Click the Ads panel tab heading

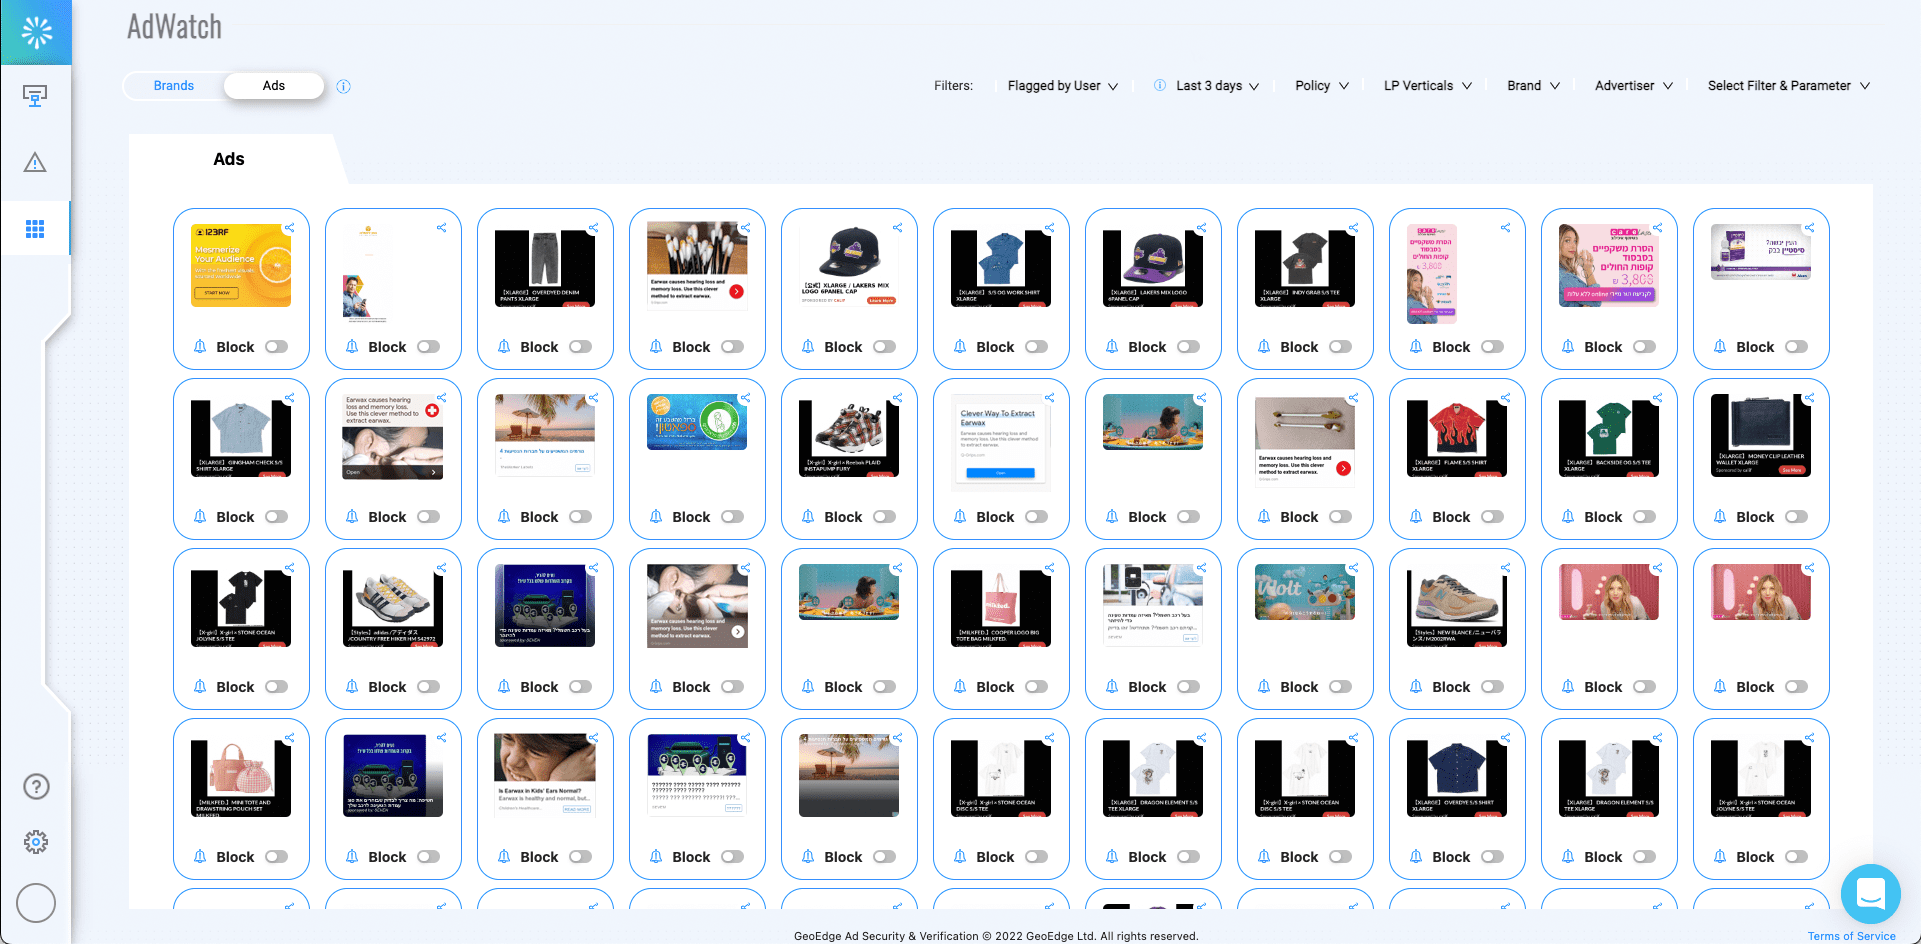click(229, 159)
